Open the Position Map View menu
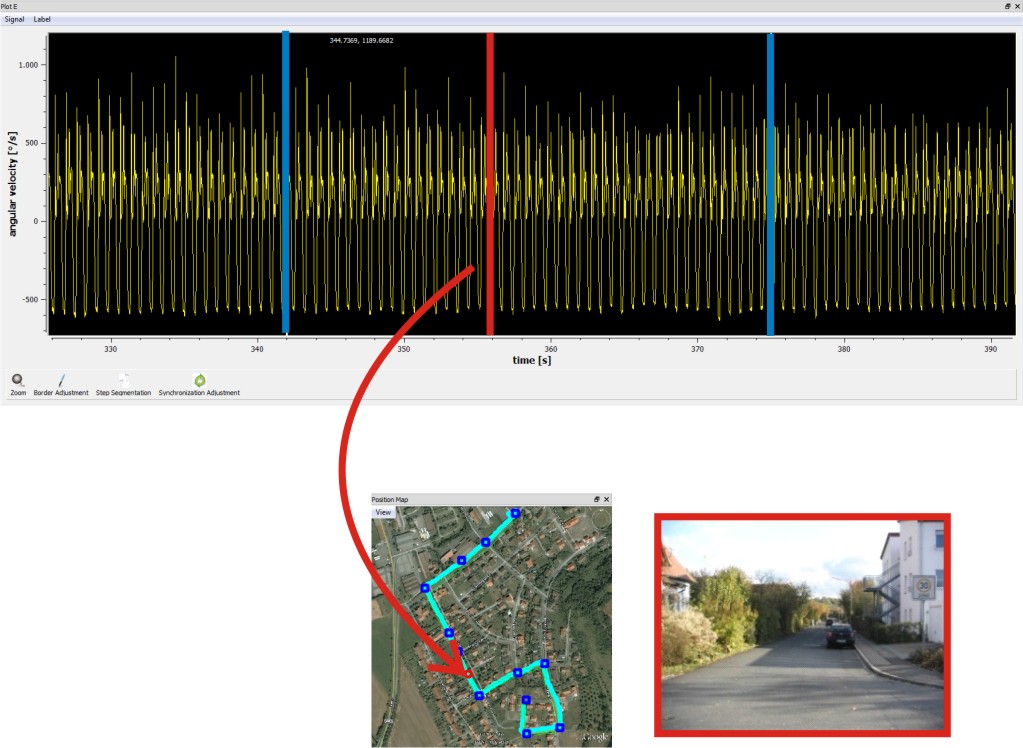 click(x=383, y=512)
